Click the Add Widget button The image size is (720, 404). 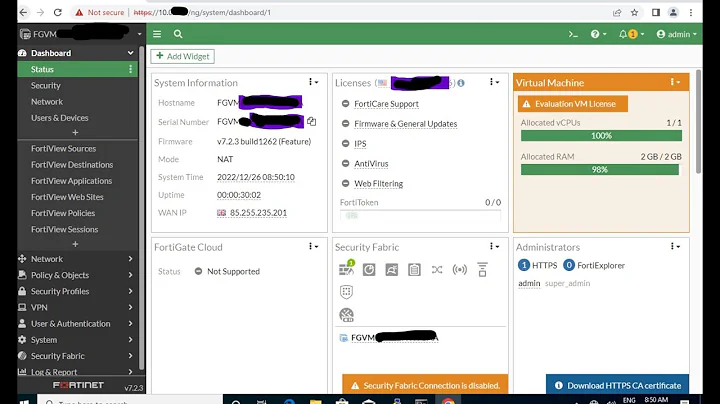point(183,56)
